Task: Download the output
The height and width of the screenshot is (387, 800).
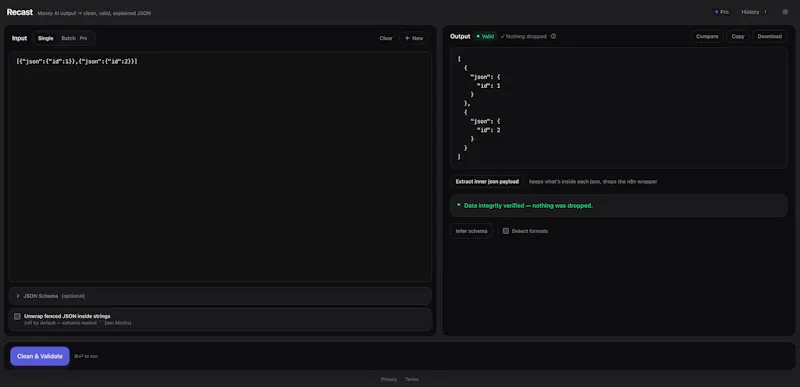Action: (x=769, y=36)
